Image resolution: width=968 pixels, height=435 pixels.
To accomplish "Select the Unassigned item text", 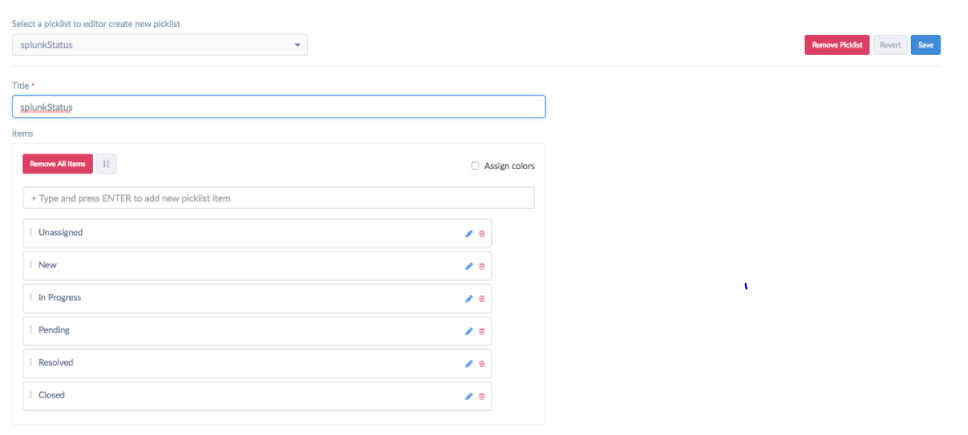I will coord(60,233).
